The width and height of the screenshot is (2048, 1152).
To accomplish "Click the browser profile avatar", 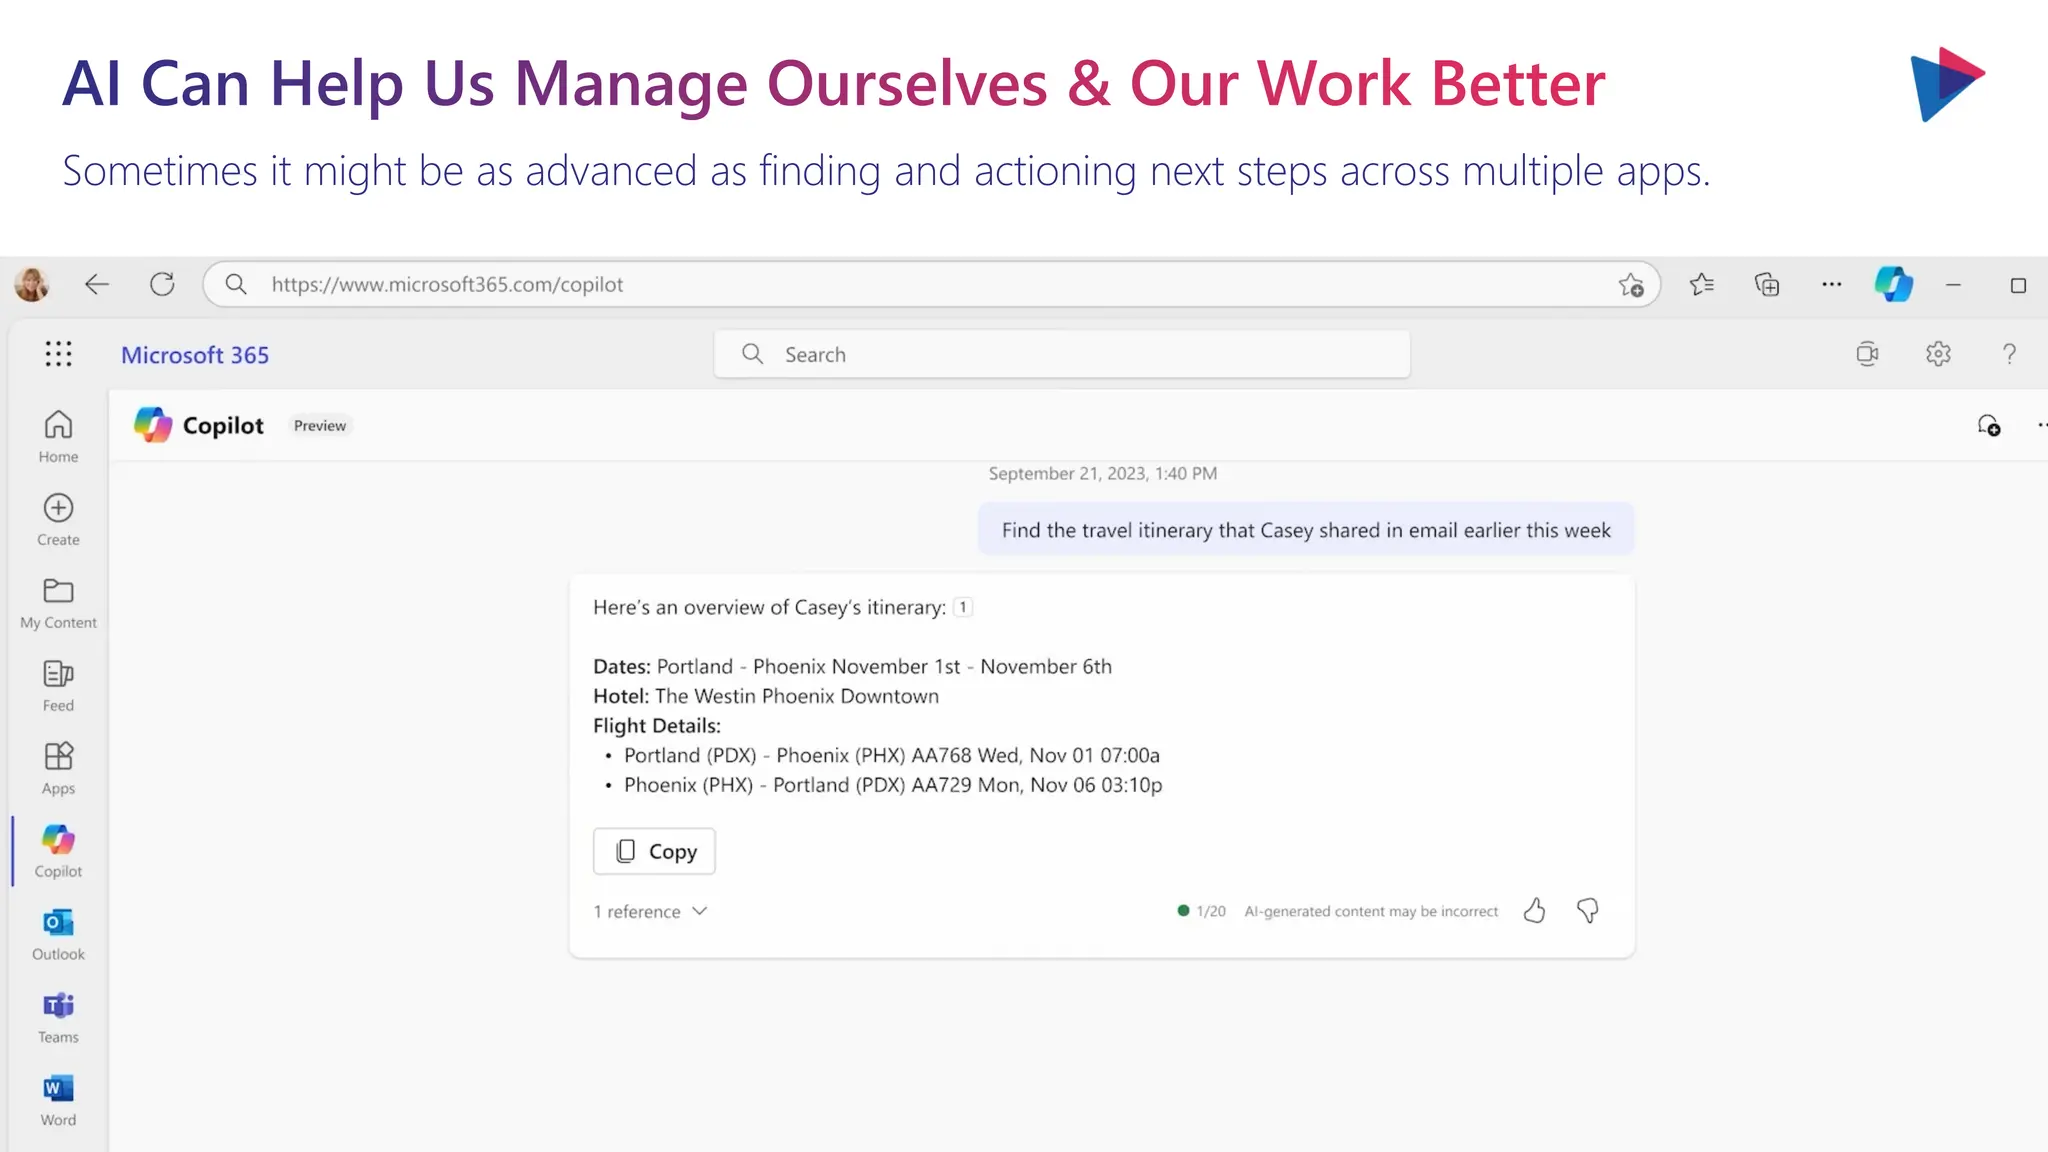I will tap(32, 284).
